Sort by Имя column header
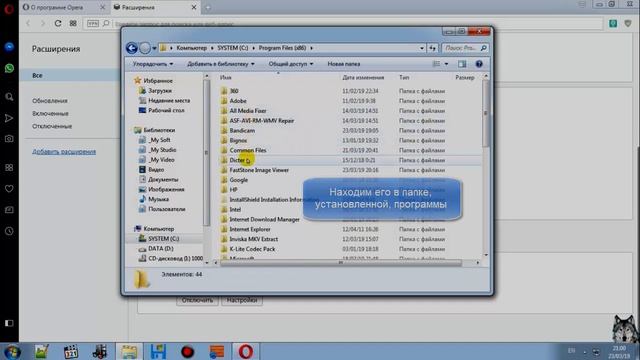The width and height of the screenshot is (640, 360). (x=226, y=77)
